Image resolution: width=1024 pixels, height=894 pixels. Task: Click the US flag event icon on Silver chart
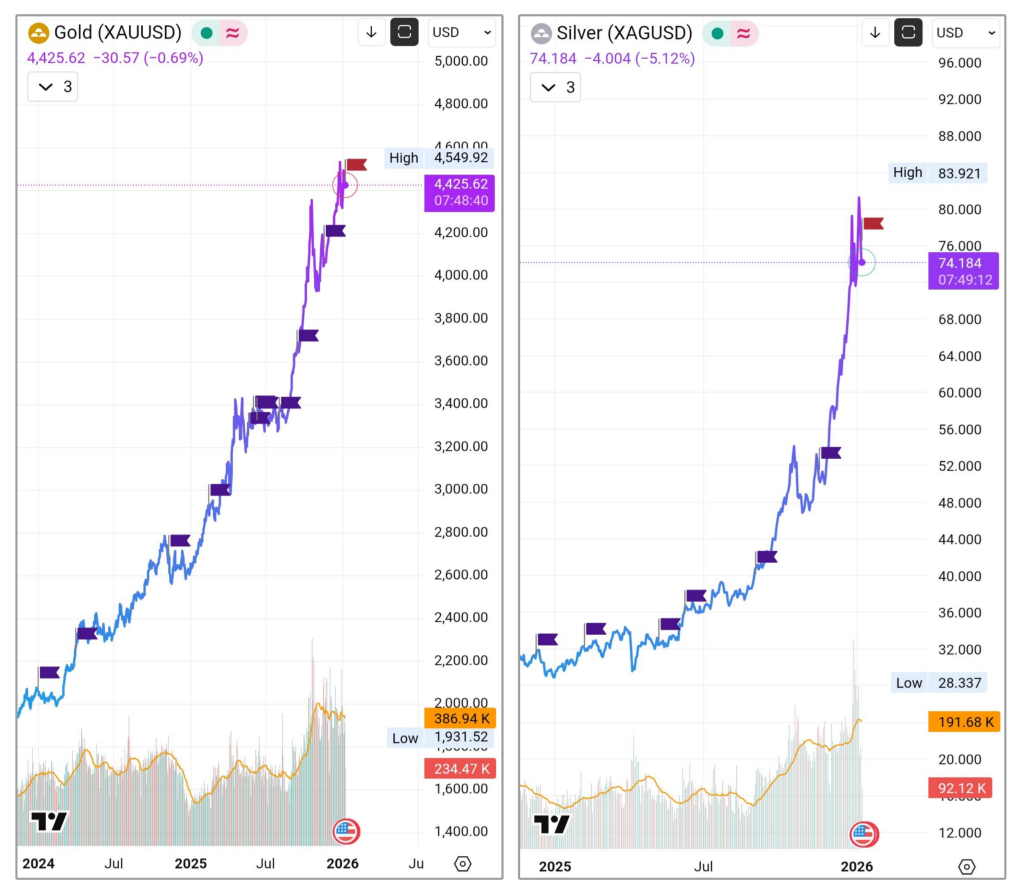[x=863, y=834]
